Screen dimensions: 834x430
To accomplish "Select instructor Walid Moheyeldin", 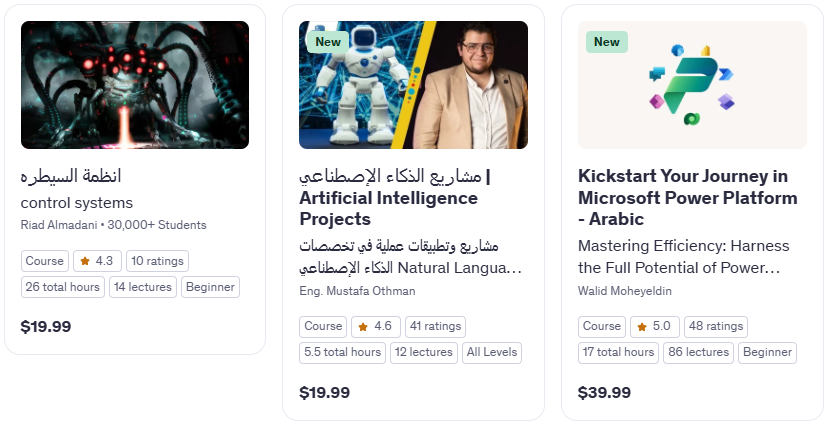I will [624, 291].
